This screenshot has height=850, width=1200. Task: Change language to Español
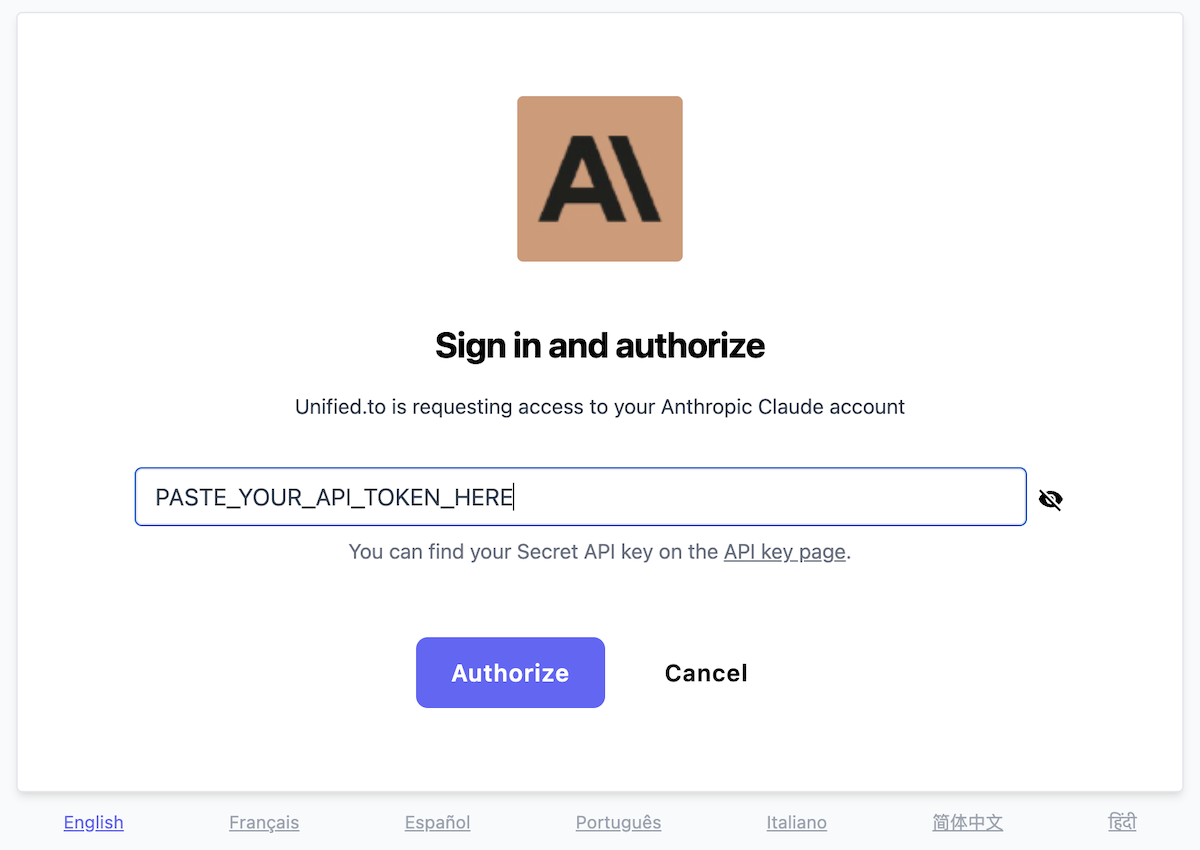[437, 822]
